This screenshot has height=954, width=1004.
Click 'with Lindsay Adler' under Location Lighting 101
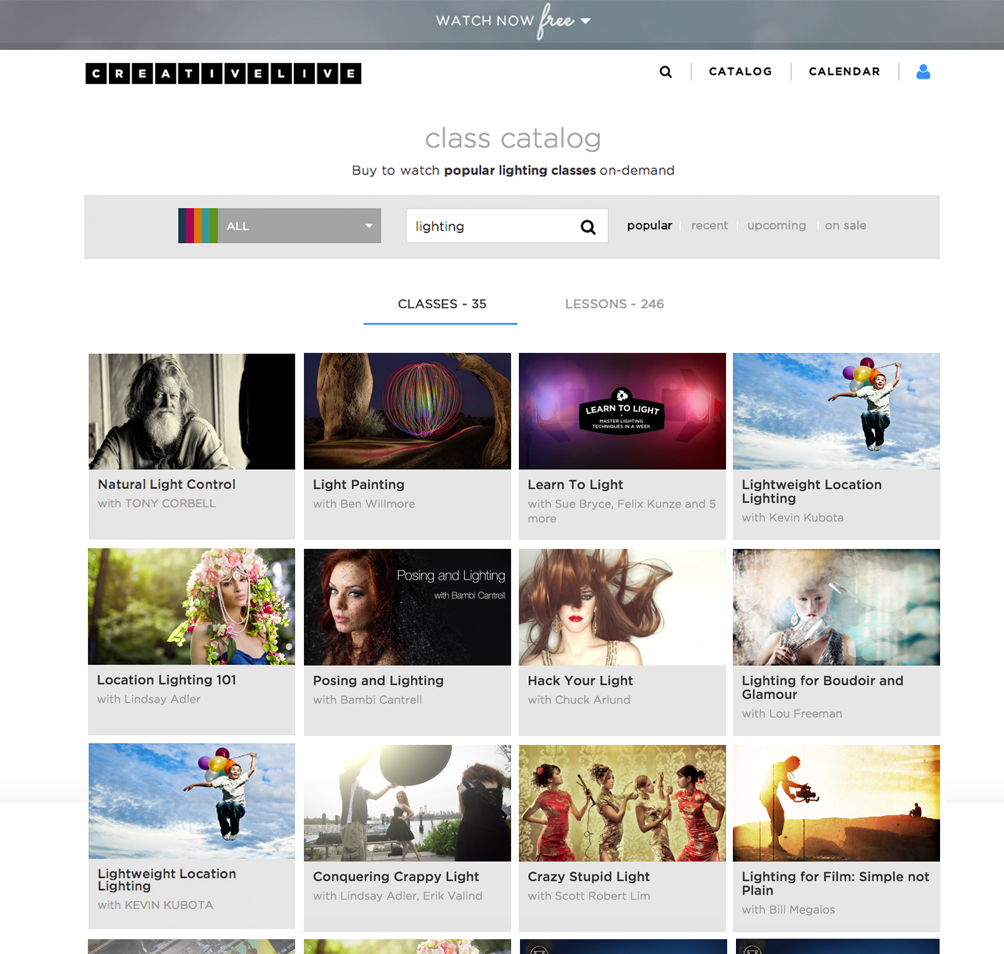point(149,699)
